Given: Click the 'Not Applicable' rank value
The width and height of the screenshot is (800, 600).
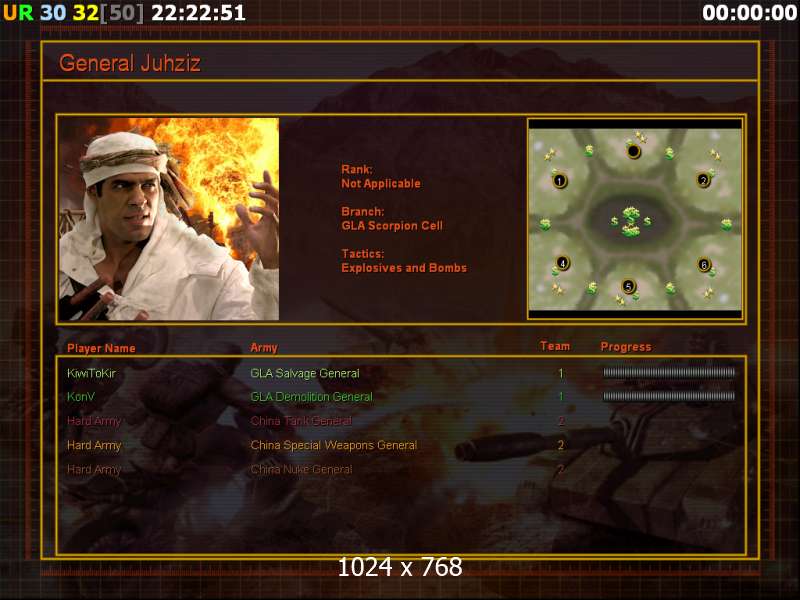Looking at the screenshot, I should (381, 184).
